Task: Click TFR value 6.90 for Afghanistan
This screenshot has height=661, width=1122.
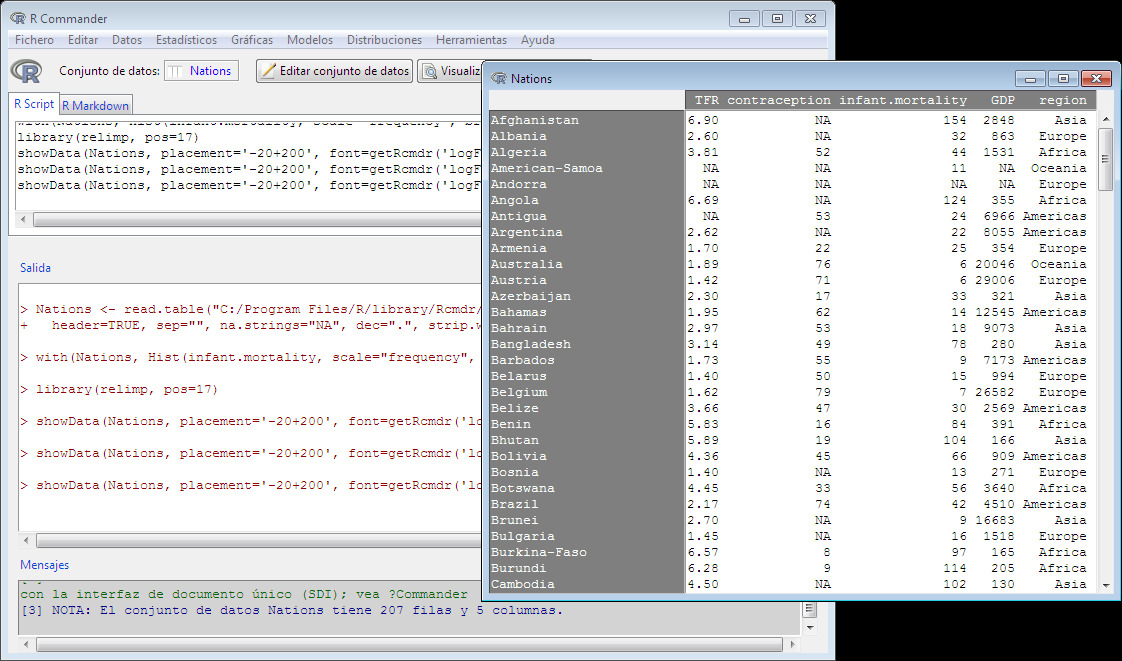Action: click(703, 120)
